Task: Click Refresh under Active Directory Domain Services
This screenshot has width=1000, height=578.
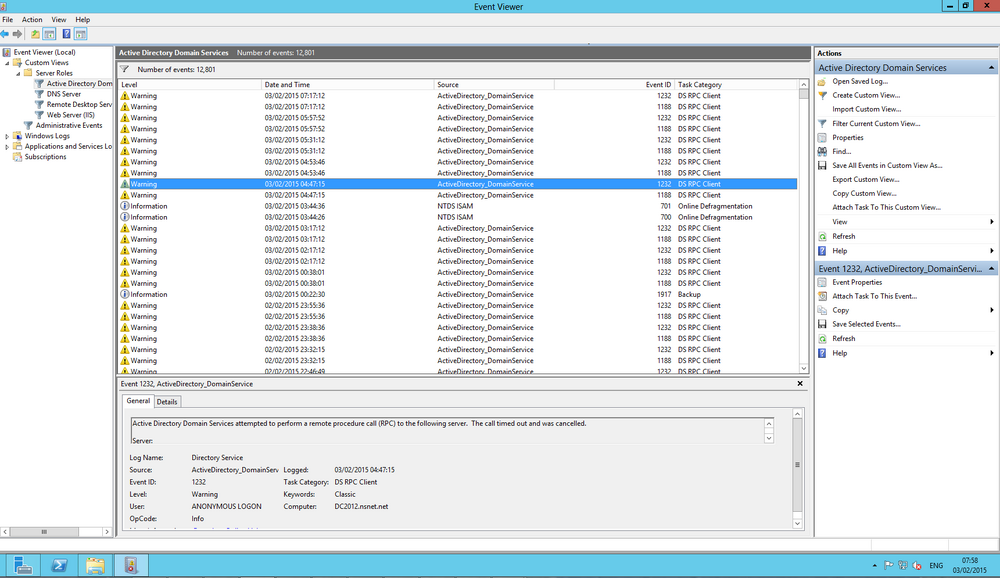Action: click(x=843, y=236)
